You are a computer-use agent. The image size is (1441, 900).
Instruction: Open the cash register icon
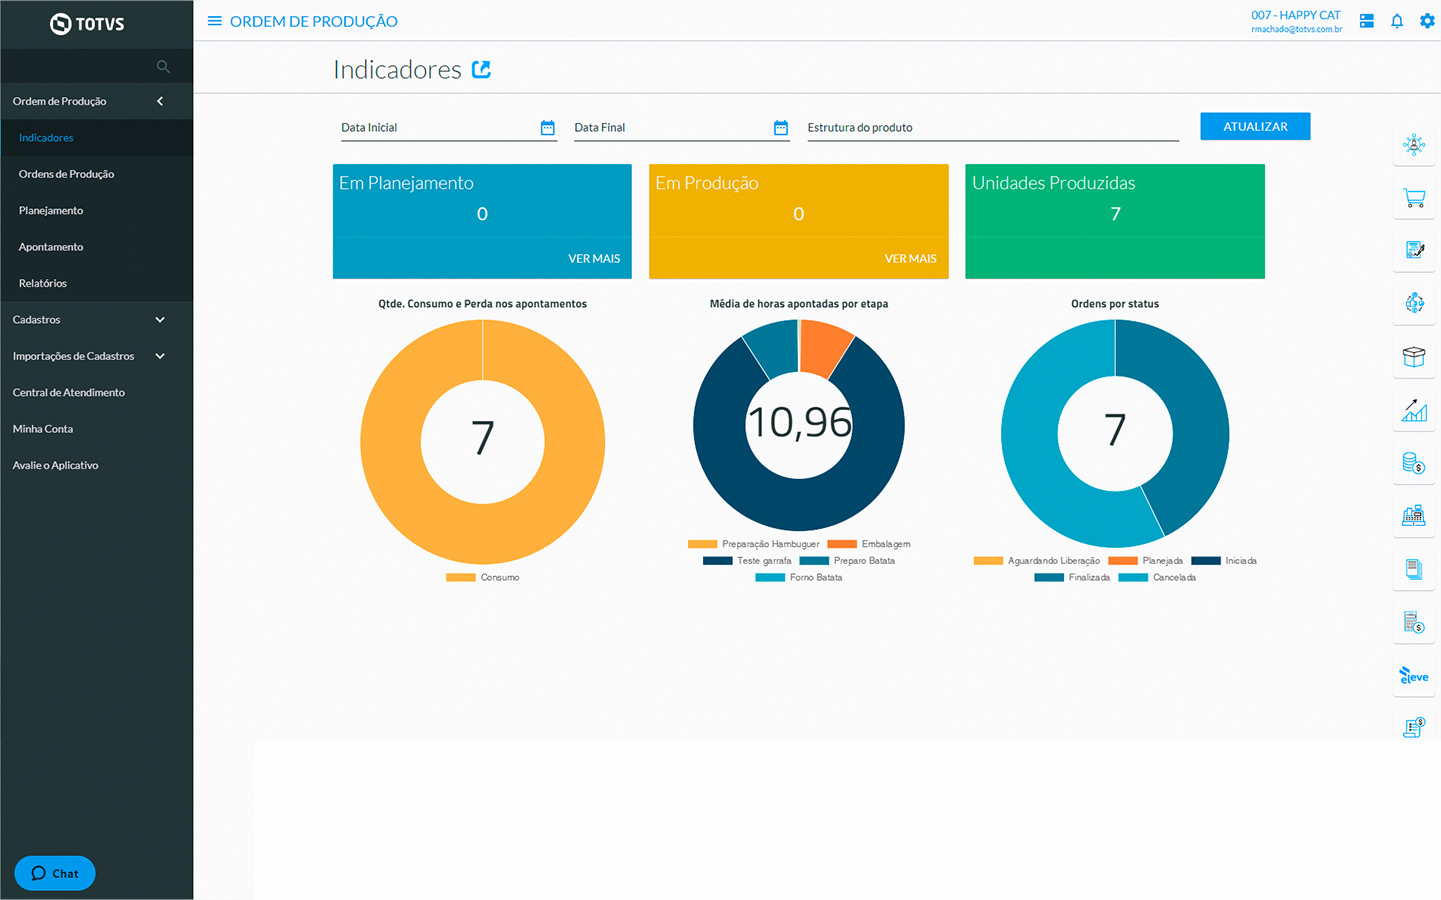[1413, 516]
